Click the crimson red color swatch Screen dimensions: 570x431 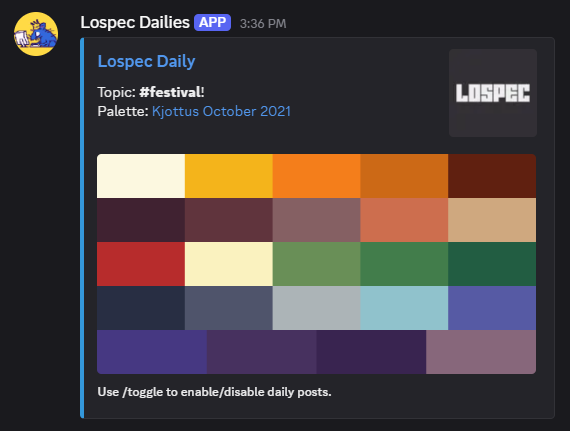[141, 264]
